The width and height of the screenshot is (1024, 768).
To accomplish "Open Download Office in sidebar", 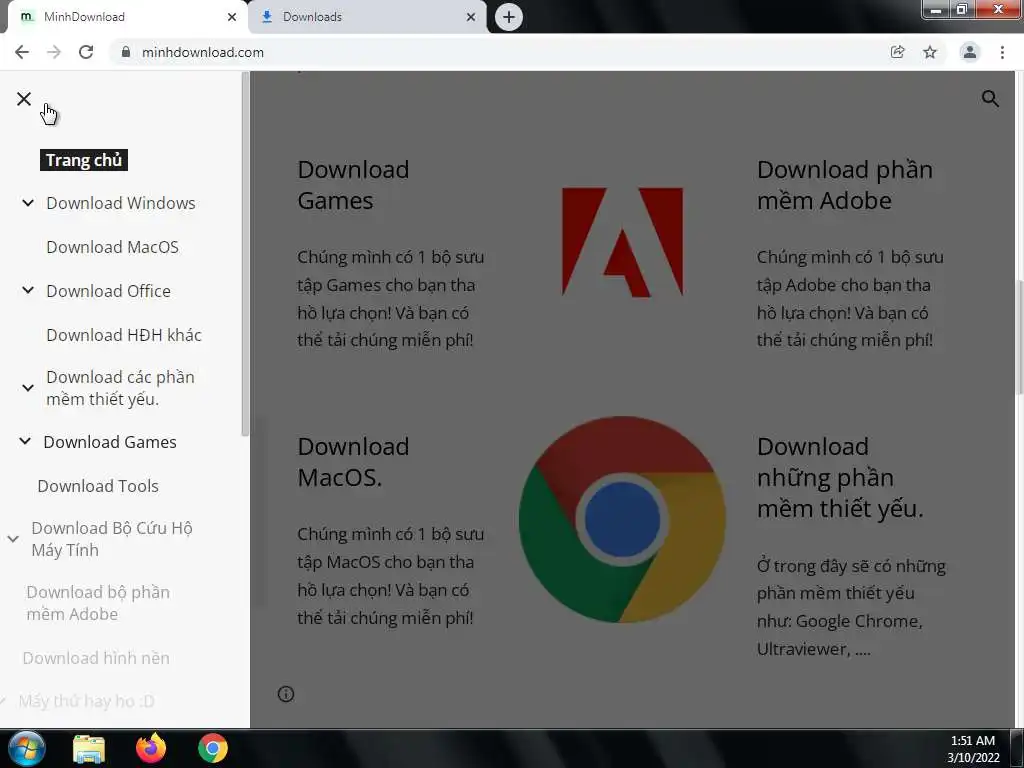I will click(108, 291).
